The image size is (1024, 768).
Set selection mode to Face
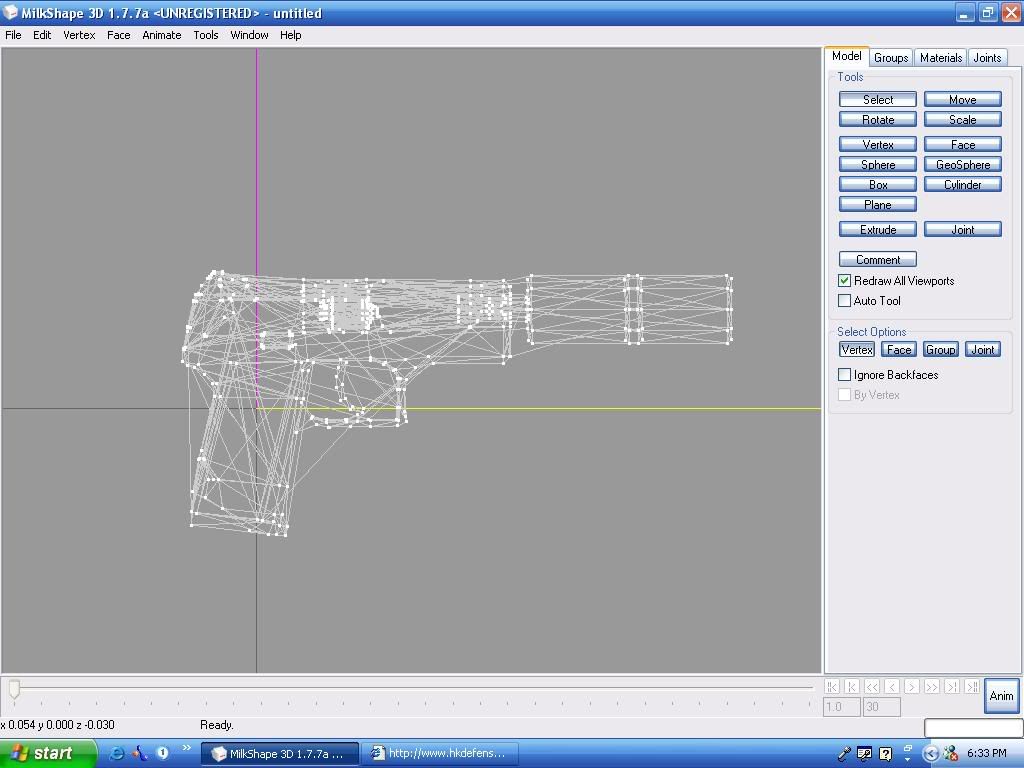(x=899, y=349)
